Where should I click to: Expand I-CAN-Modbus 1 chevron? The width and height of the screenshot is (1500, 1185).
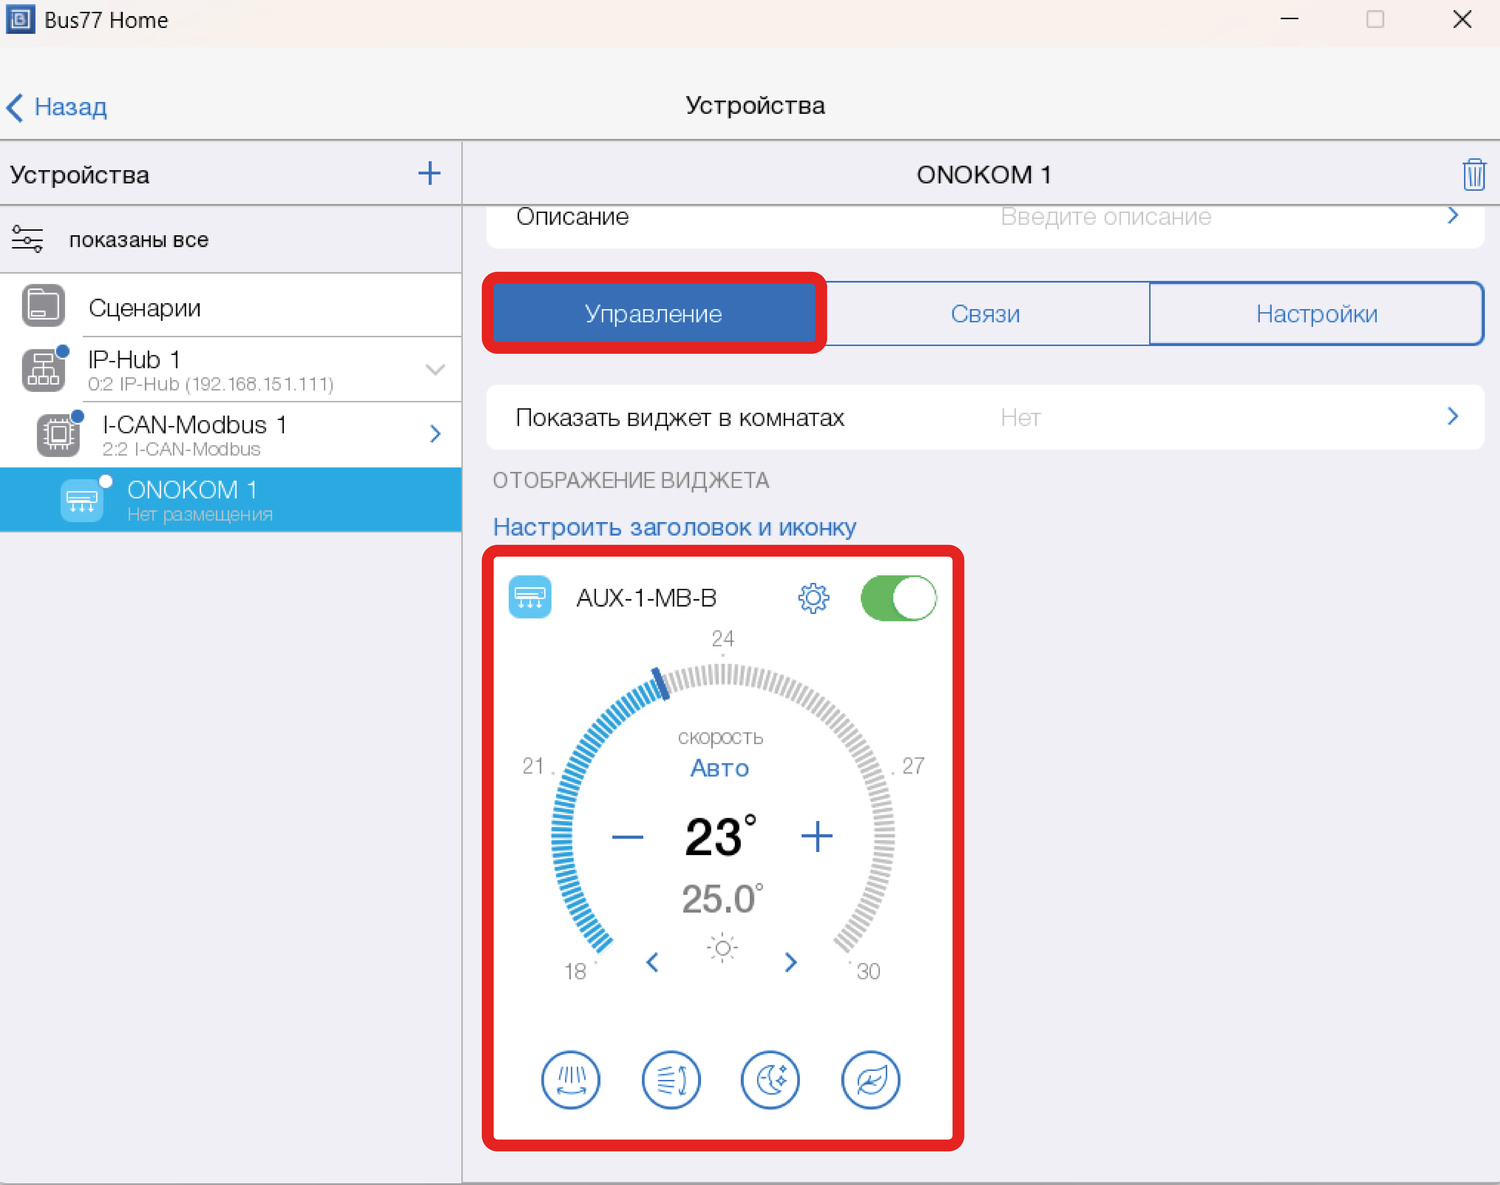pos(435,433)
